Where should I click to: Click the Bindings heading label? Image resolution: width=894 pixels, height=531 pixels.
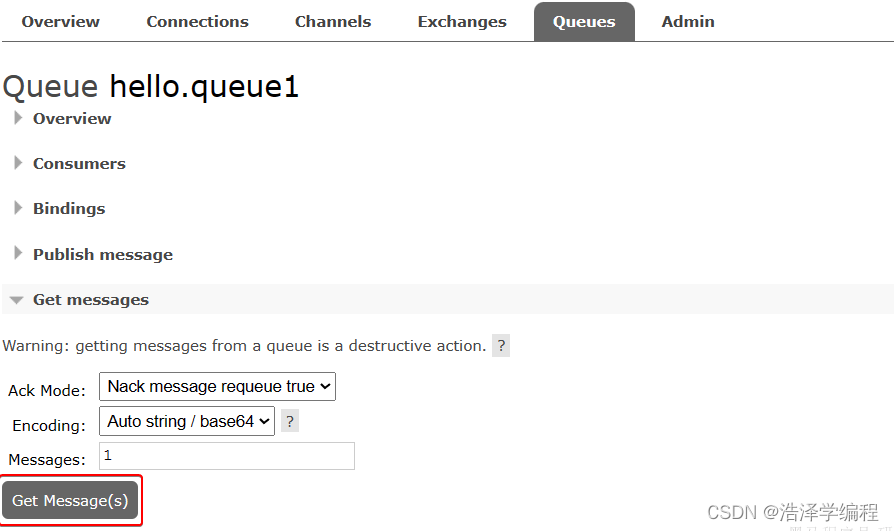pos(69,209)
